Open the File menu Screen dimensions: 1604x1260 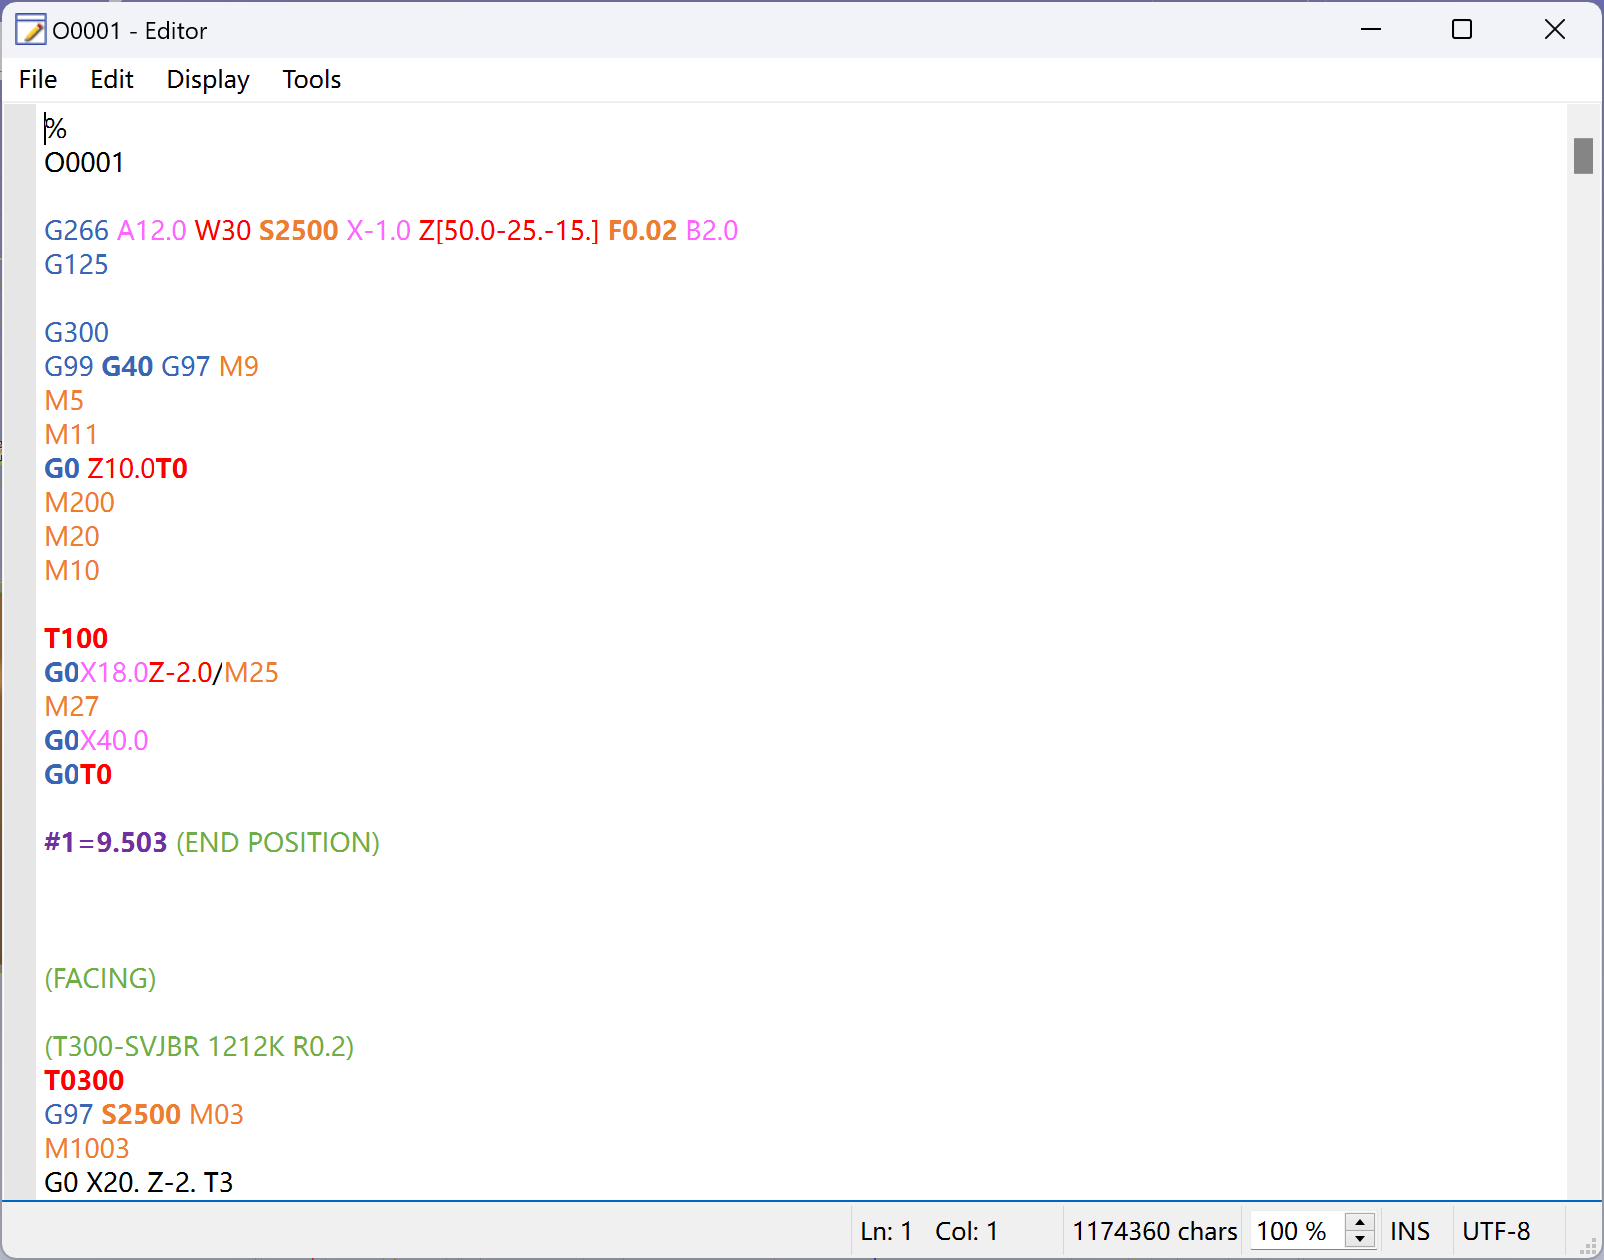(x=38, y=80)
